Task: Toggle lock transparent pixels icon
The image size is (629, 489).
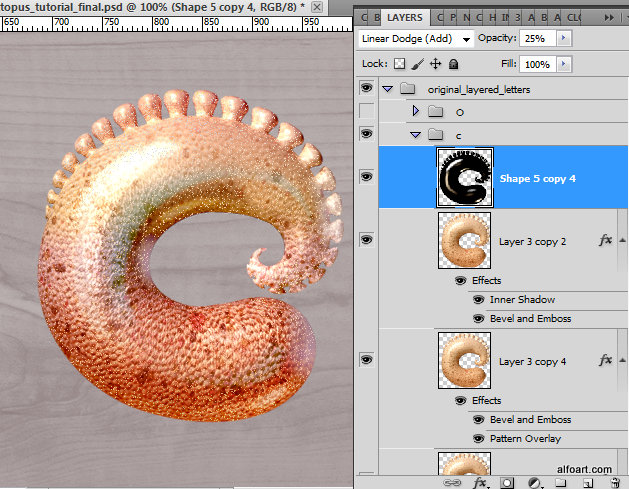Action: (x=399, y=64)
